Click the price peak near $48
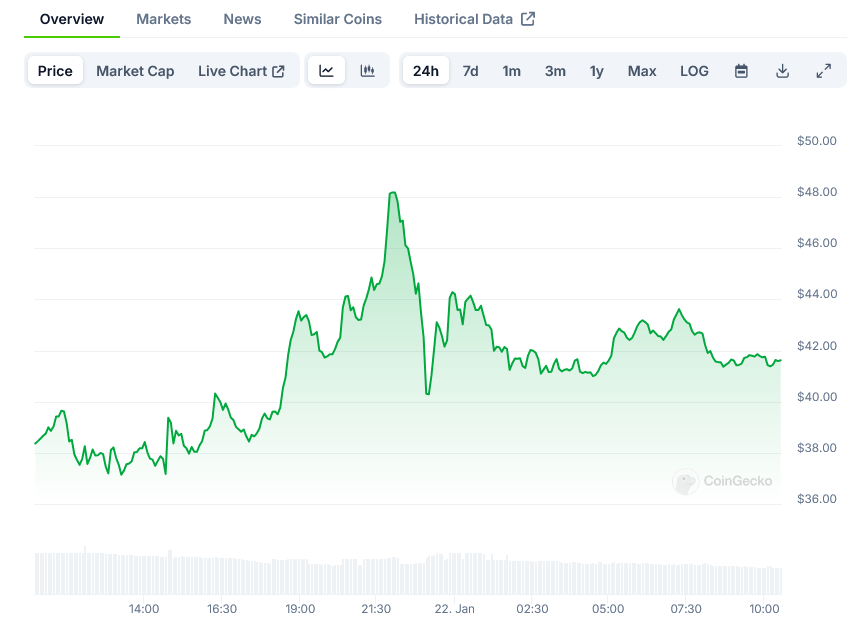847x625 pixels. pyautogui.click(x=393, y=193)
